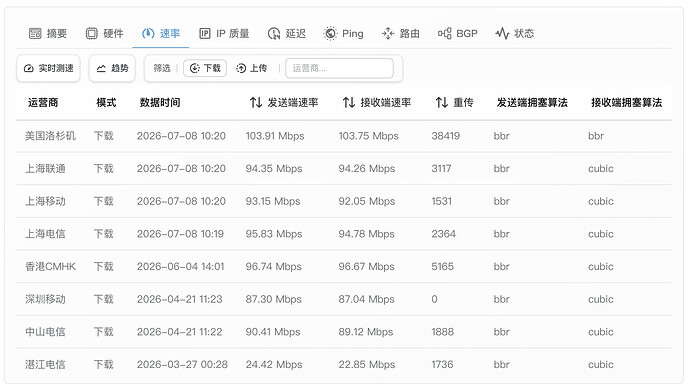Click the 发送端拥塞算法 column header
Screen dimensions: 690x388
[532, 102]
